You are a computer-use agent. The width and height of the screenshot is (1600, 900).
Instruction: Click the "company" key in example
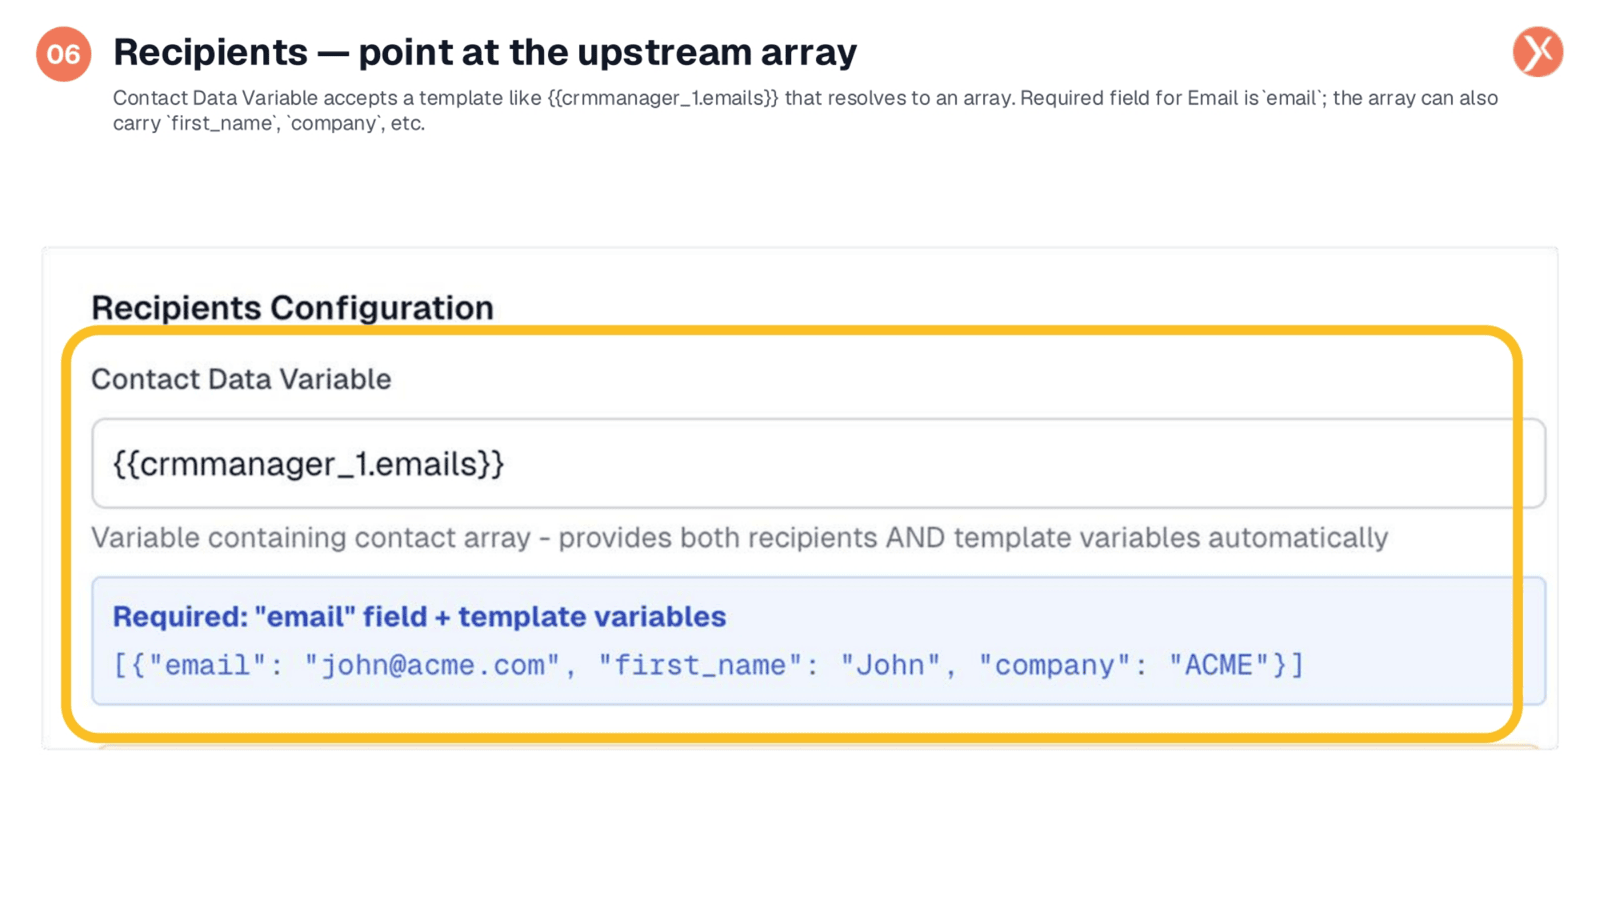[1055, 665]
